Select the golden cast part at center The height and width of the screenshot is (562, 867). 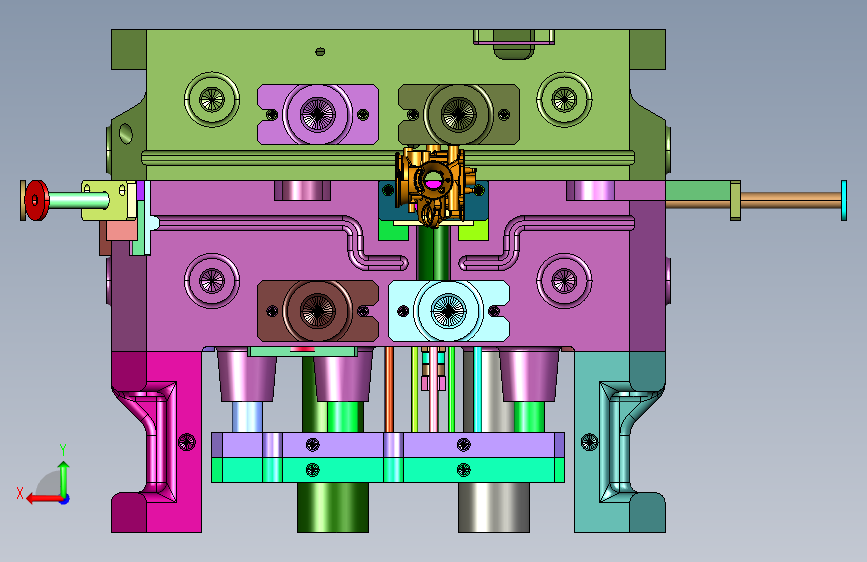[x=434, y=184]
